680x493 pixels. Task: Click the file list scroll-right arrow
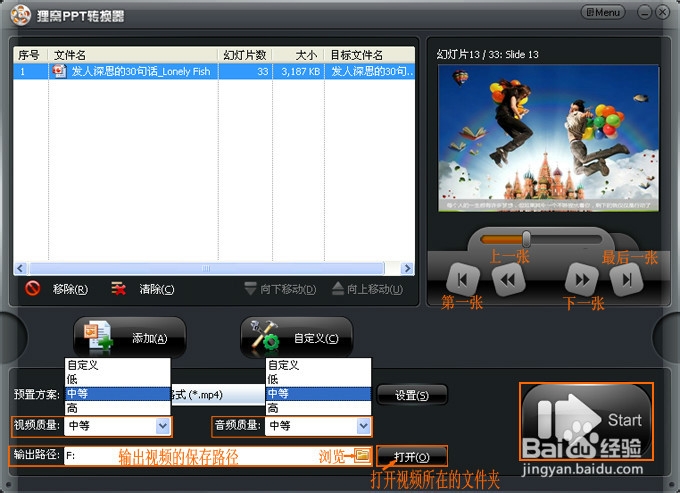[x=407, y=268]
